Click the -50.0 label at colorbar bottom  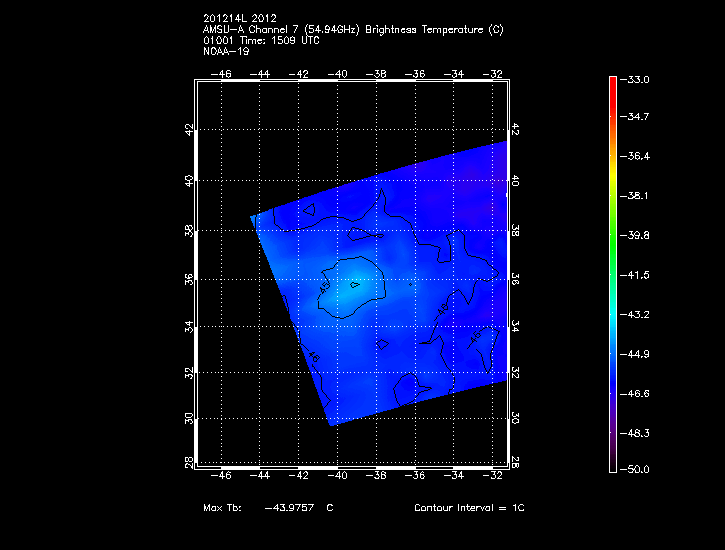tap(638, 469)
